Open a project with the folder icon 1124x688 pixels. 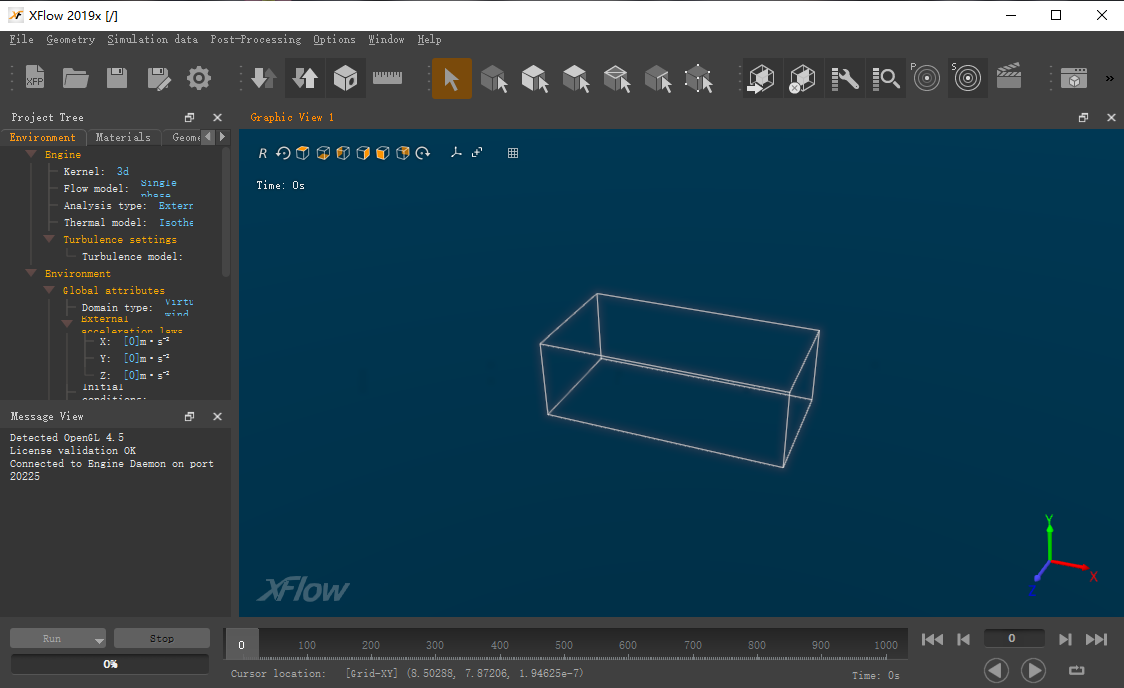pos(75,78)
